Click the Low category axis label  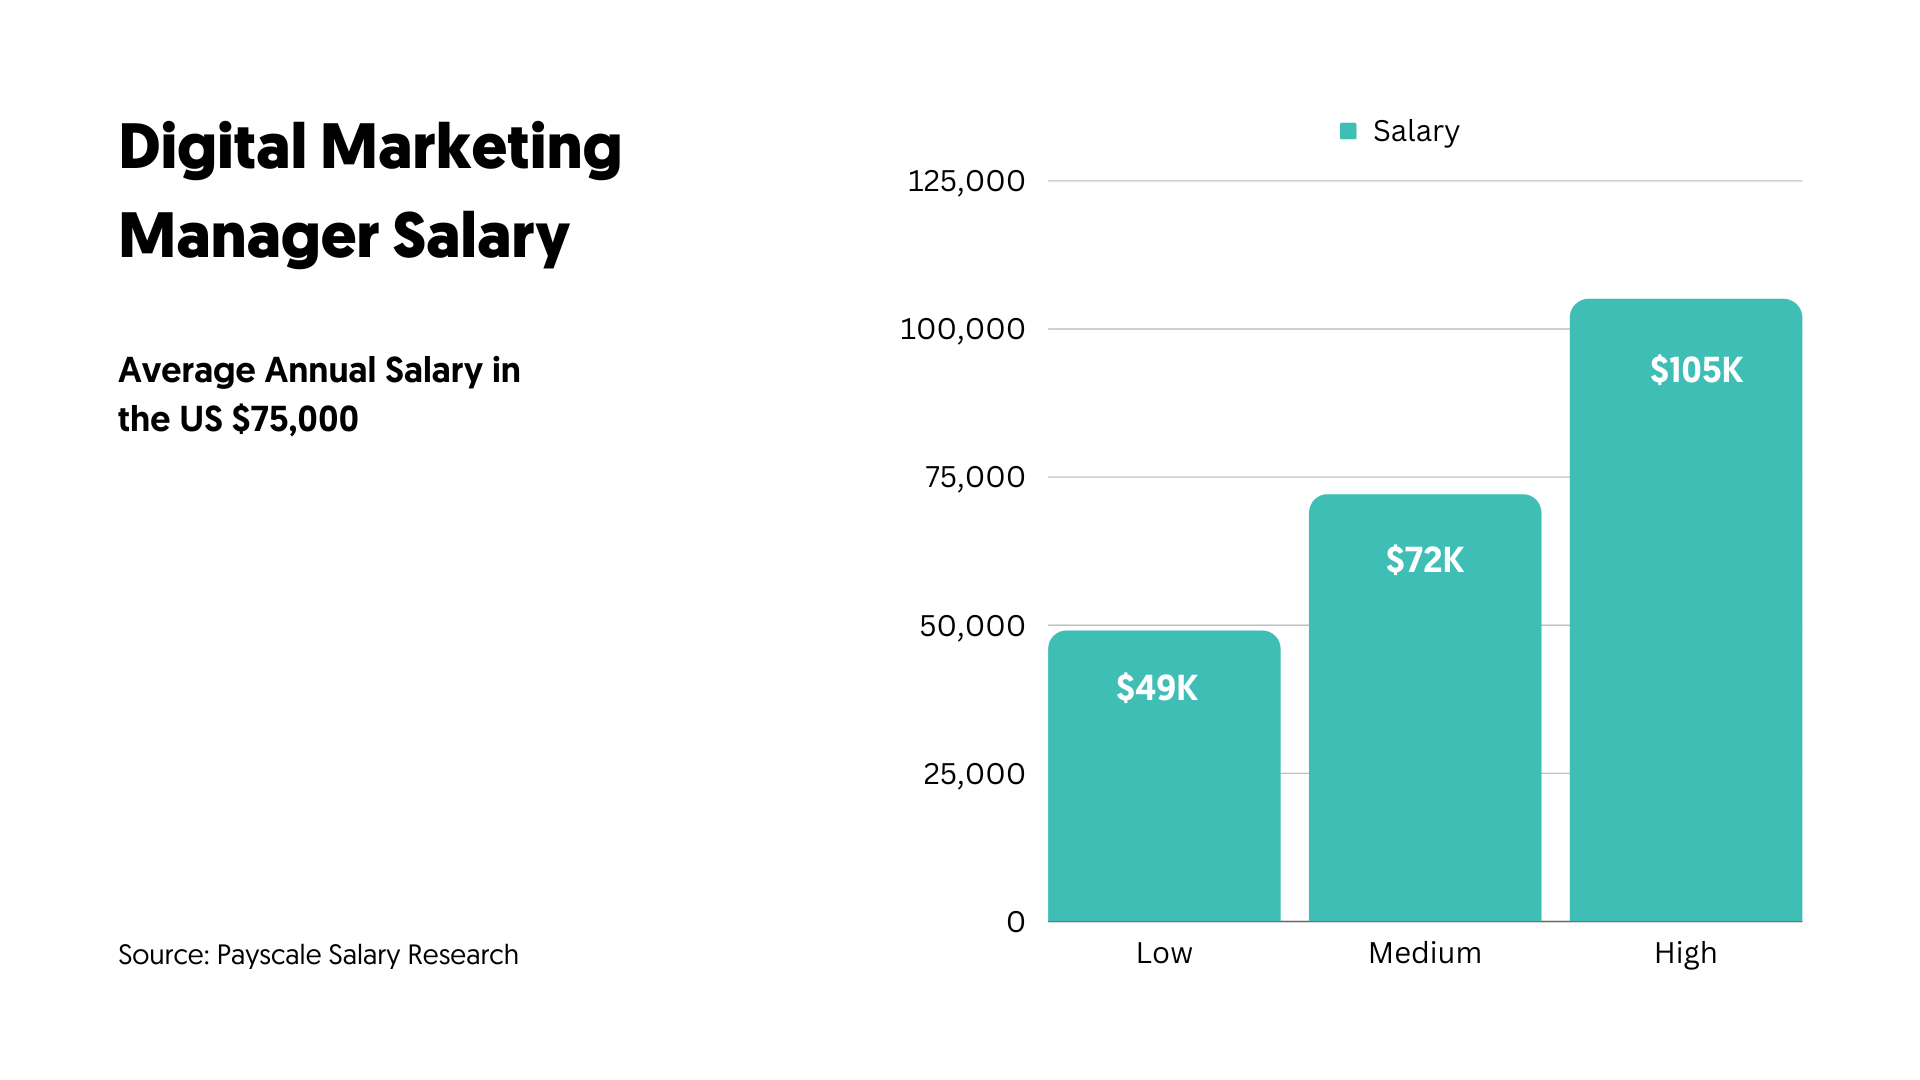[1164, 953]
